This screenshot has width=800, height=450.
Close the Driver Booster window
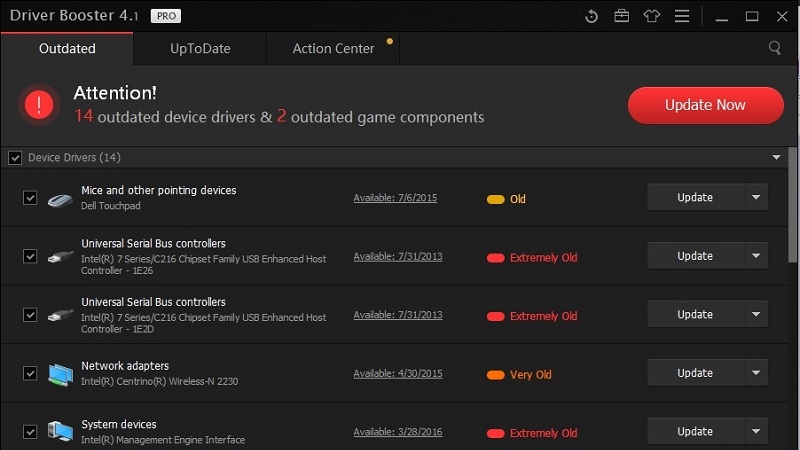tap(782, 16)
